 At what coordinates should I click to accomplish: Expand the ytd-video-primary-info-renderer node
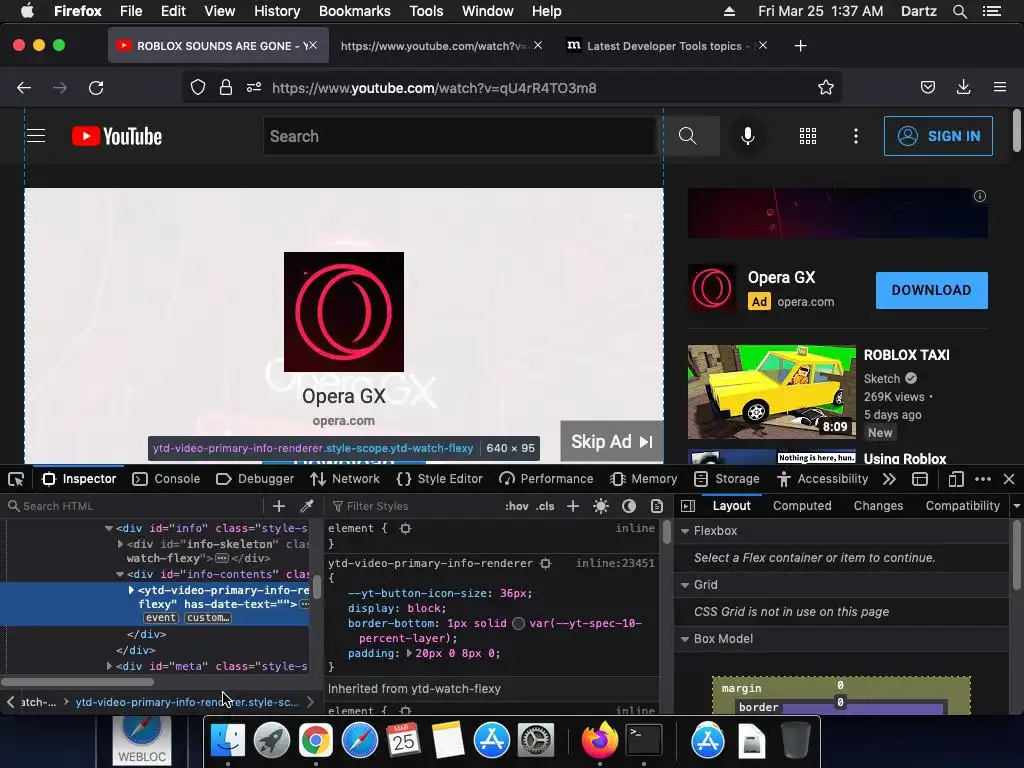pos(131,590)
